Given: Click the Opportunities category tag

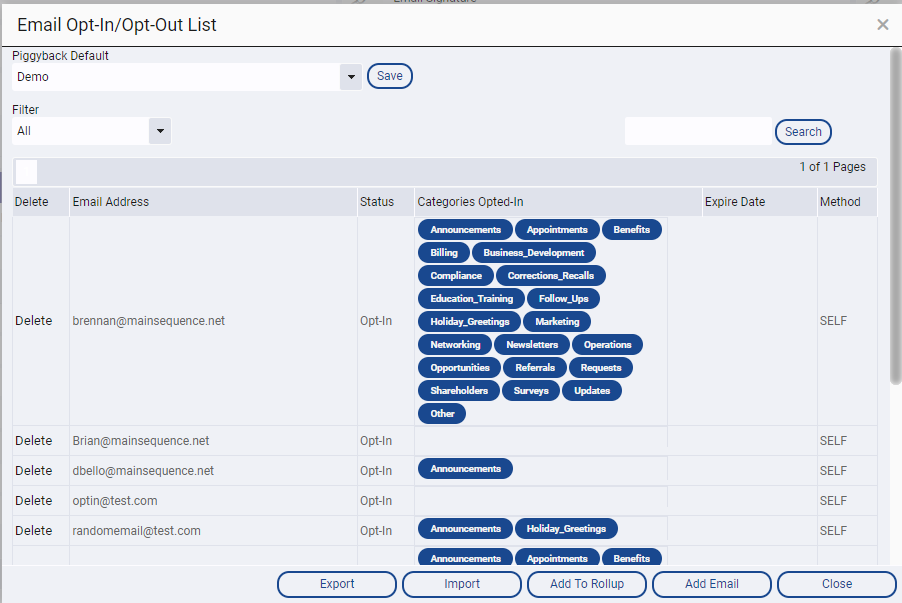Looking at the screenshot, I should 460,368.
